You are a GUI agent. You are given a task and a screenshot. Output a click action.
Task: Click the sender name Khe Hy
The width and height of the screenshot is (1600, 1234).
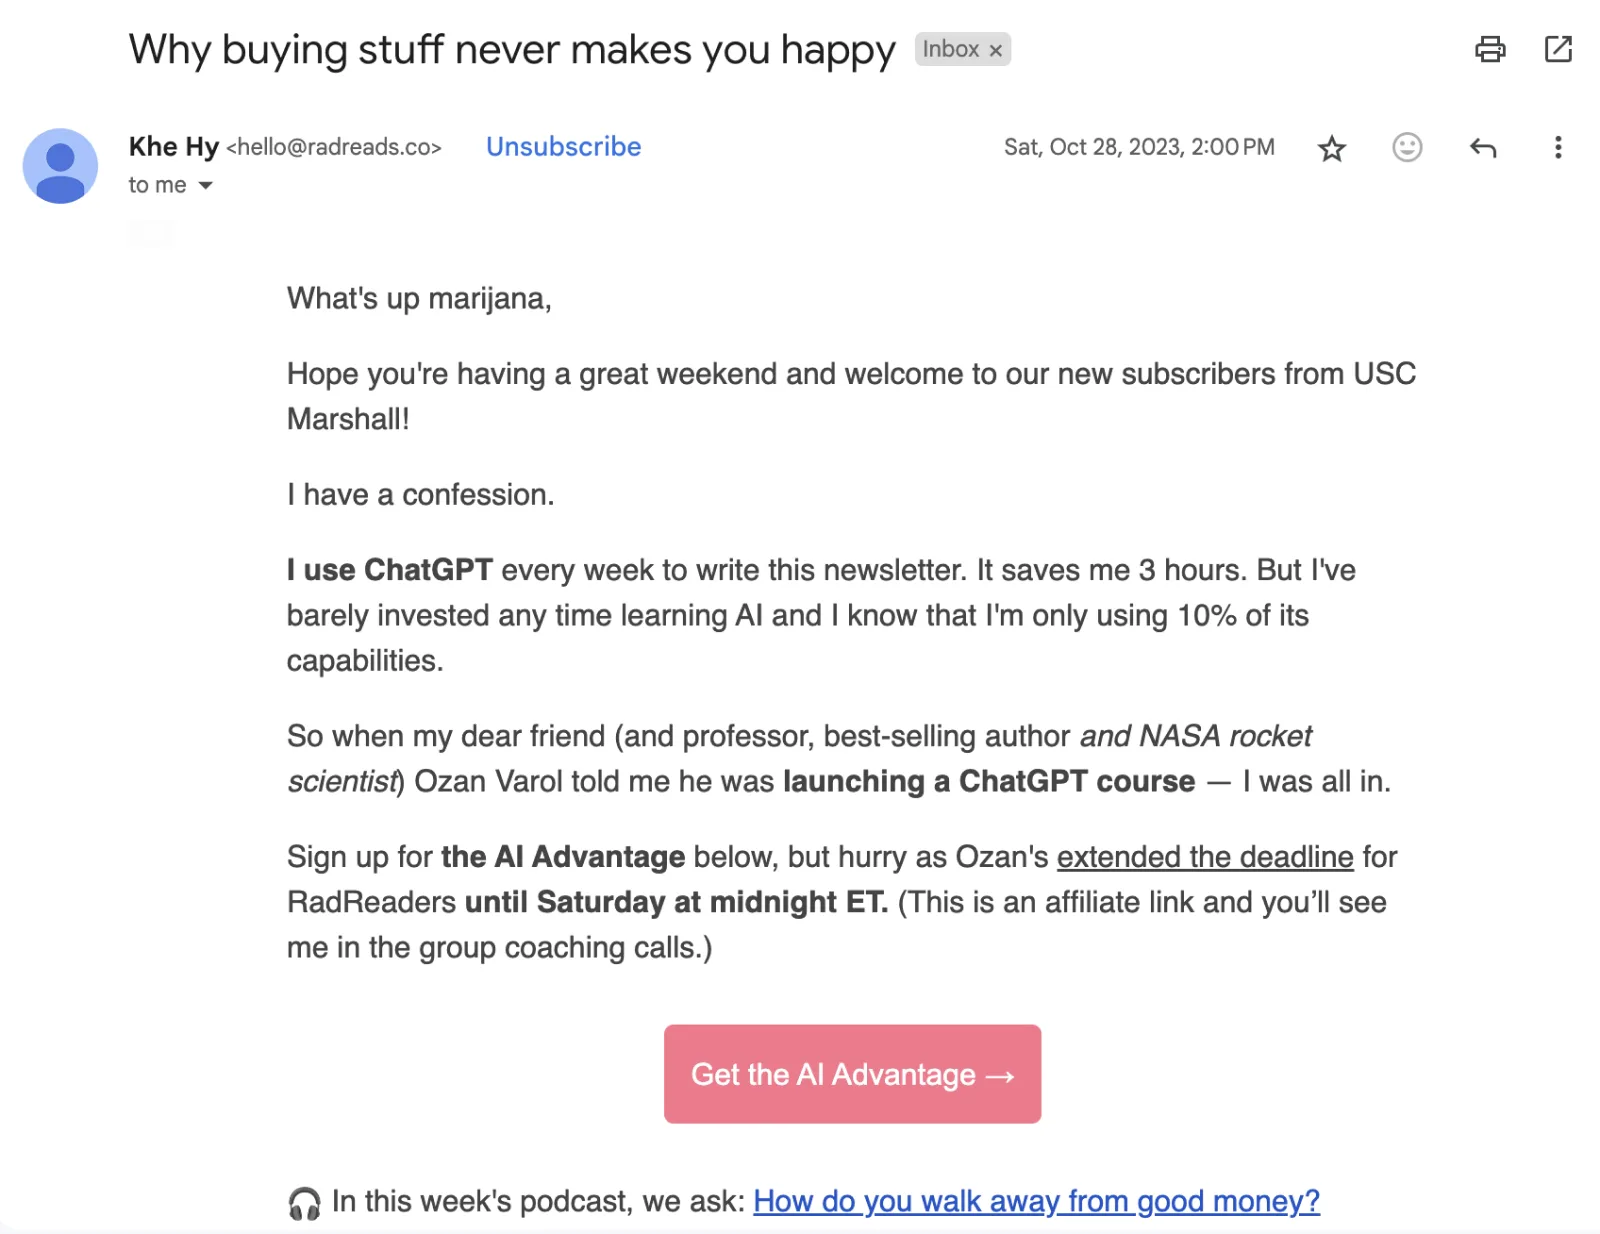173,147
